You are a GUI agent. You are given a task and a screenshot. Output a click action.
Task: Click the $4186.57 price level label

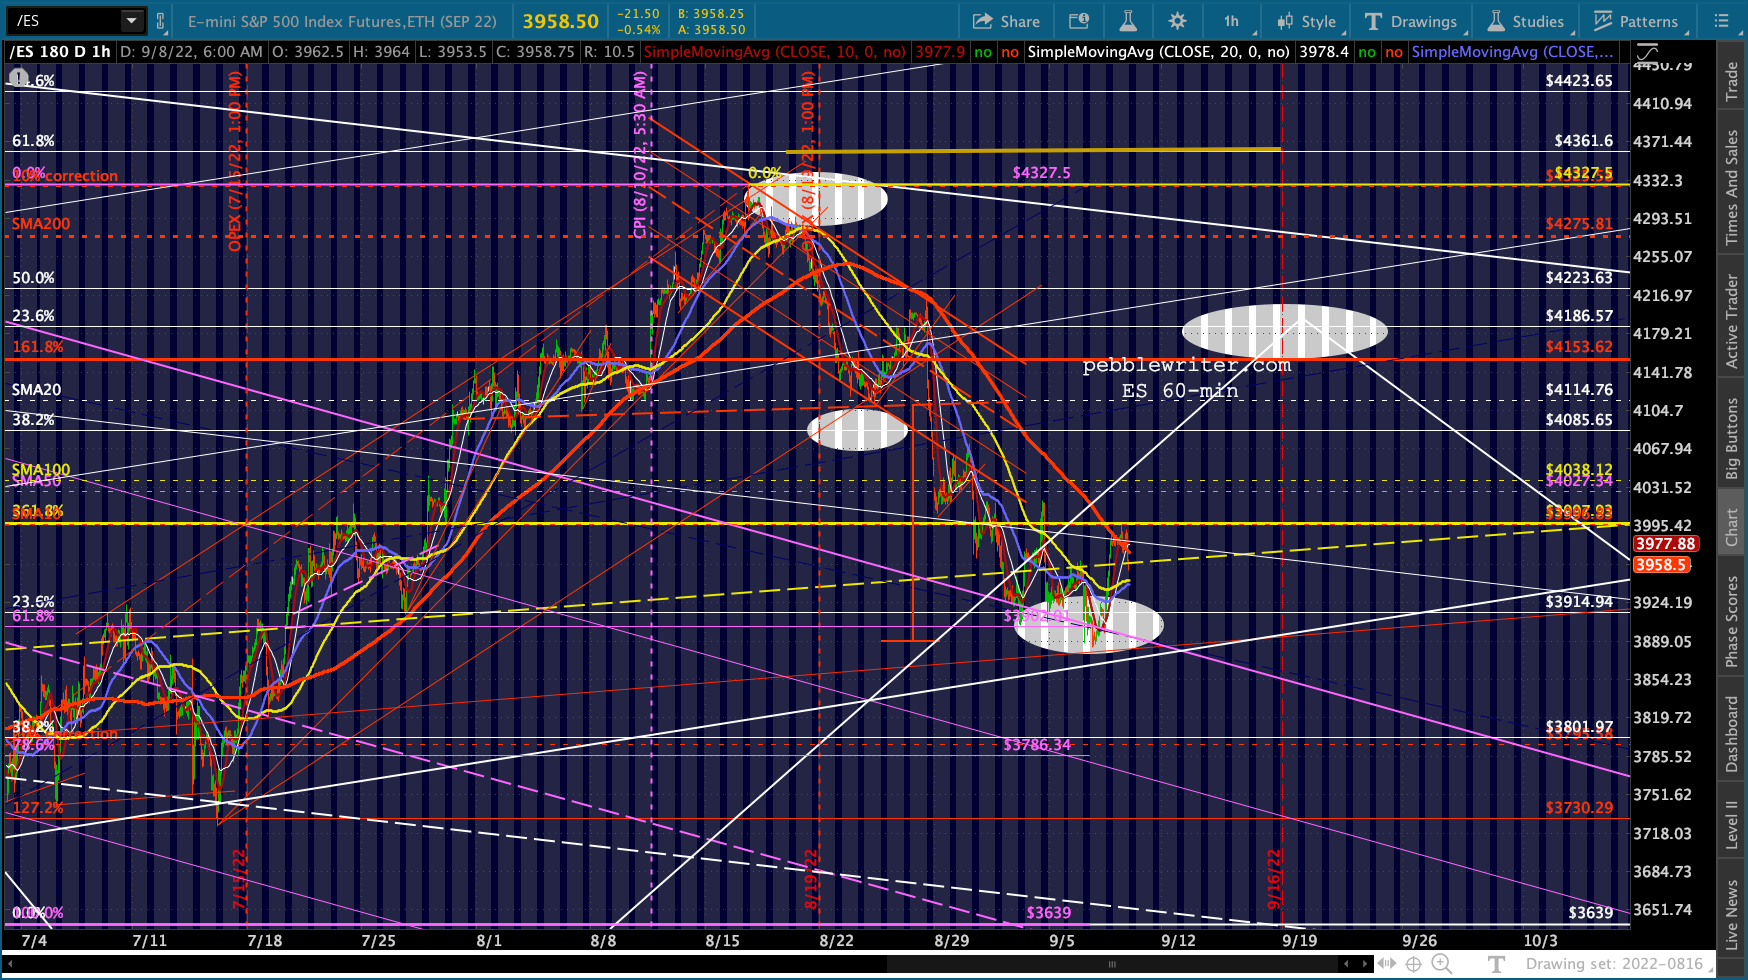[x=1578, y=316]
